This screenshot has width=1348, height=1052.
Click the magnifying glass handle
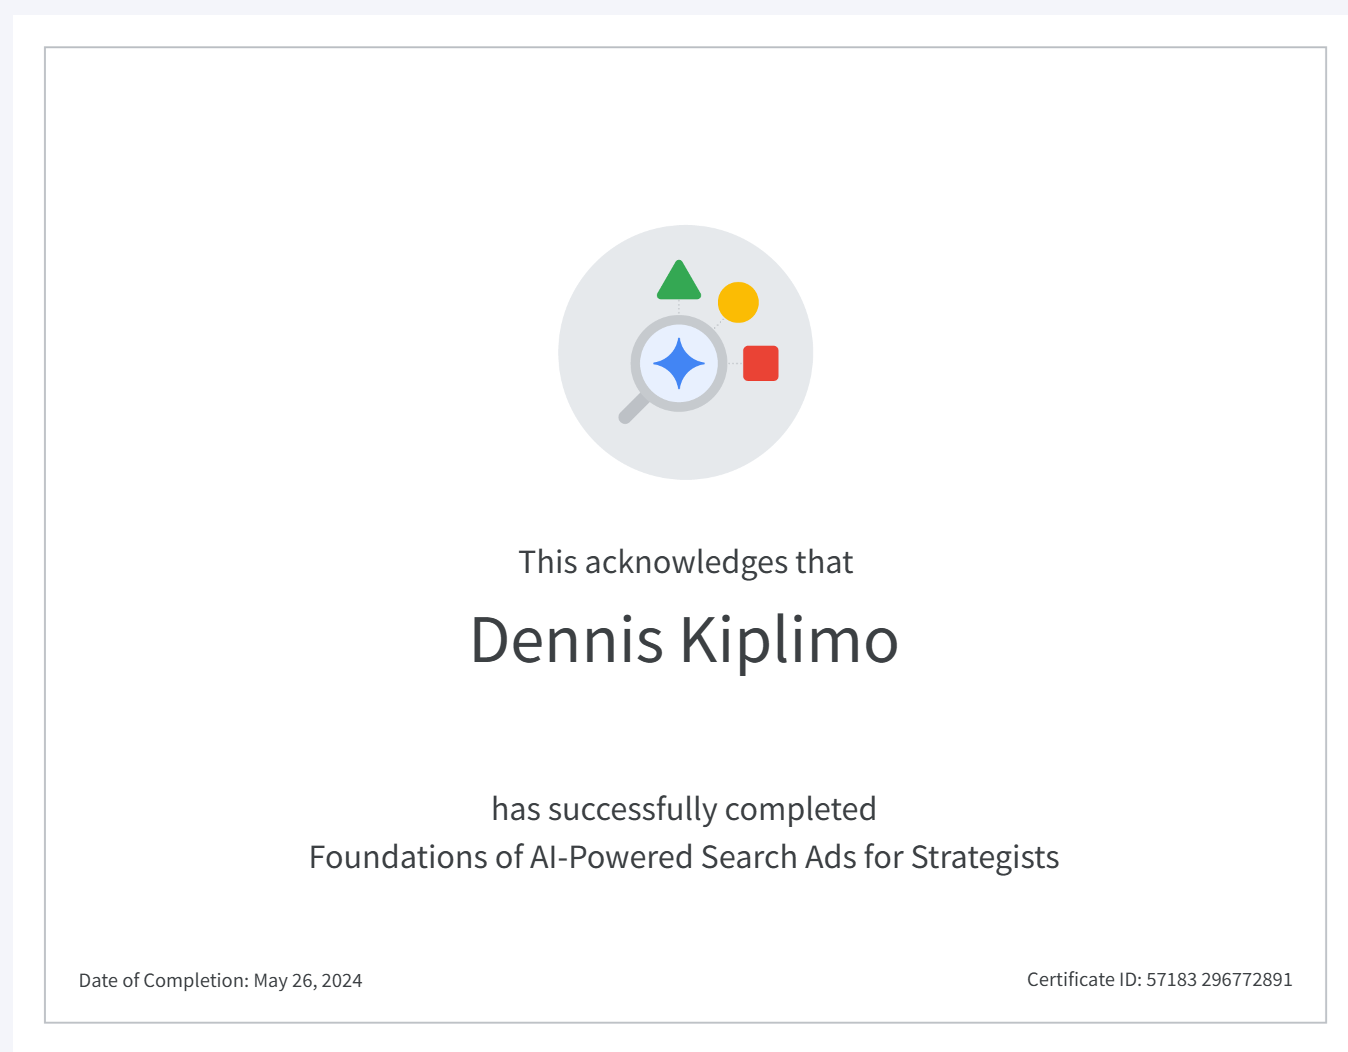tap(633, 409)
